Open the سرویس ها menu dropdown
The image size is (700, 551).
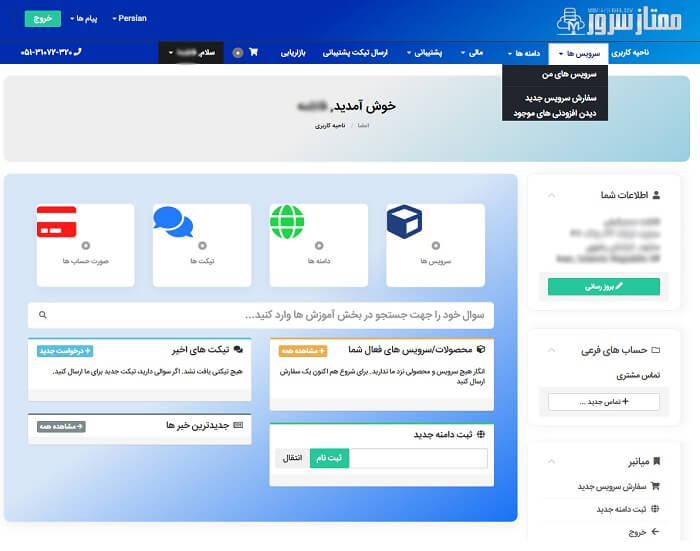578,53
